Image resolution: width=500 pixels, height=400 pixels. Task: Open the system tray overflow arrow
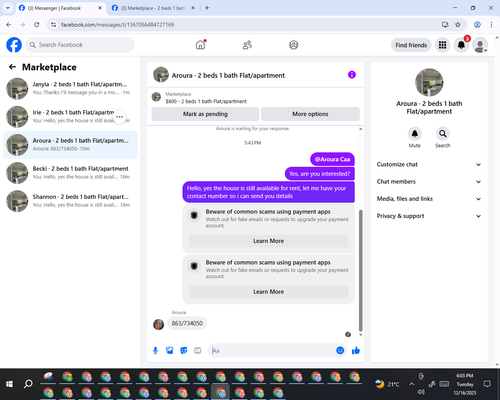(412, 384)
